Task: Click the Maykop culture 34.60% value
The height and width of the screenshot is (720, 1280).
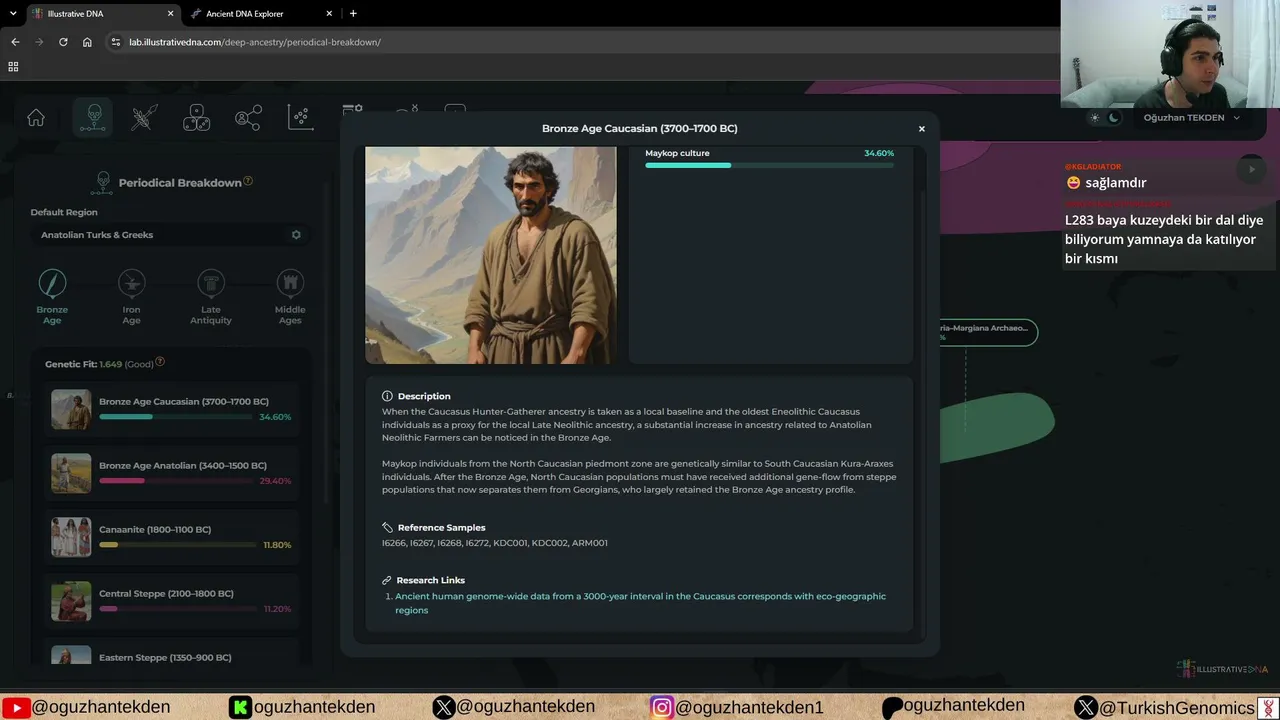Action: click(879, 153)
